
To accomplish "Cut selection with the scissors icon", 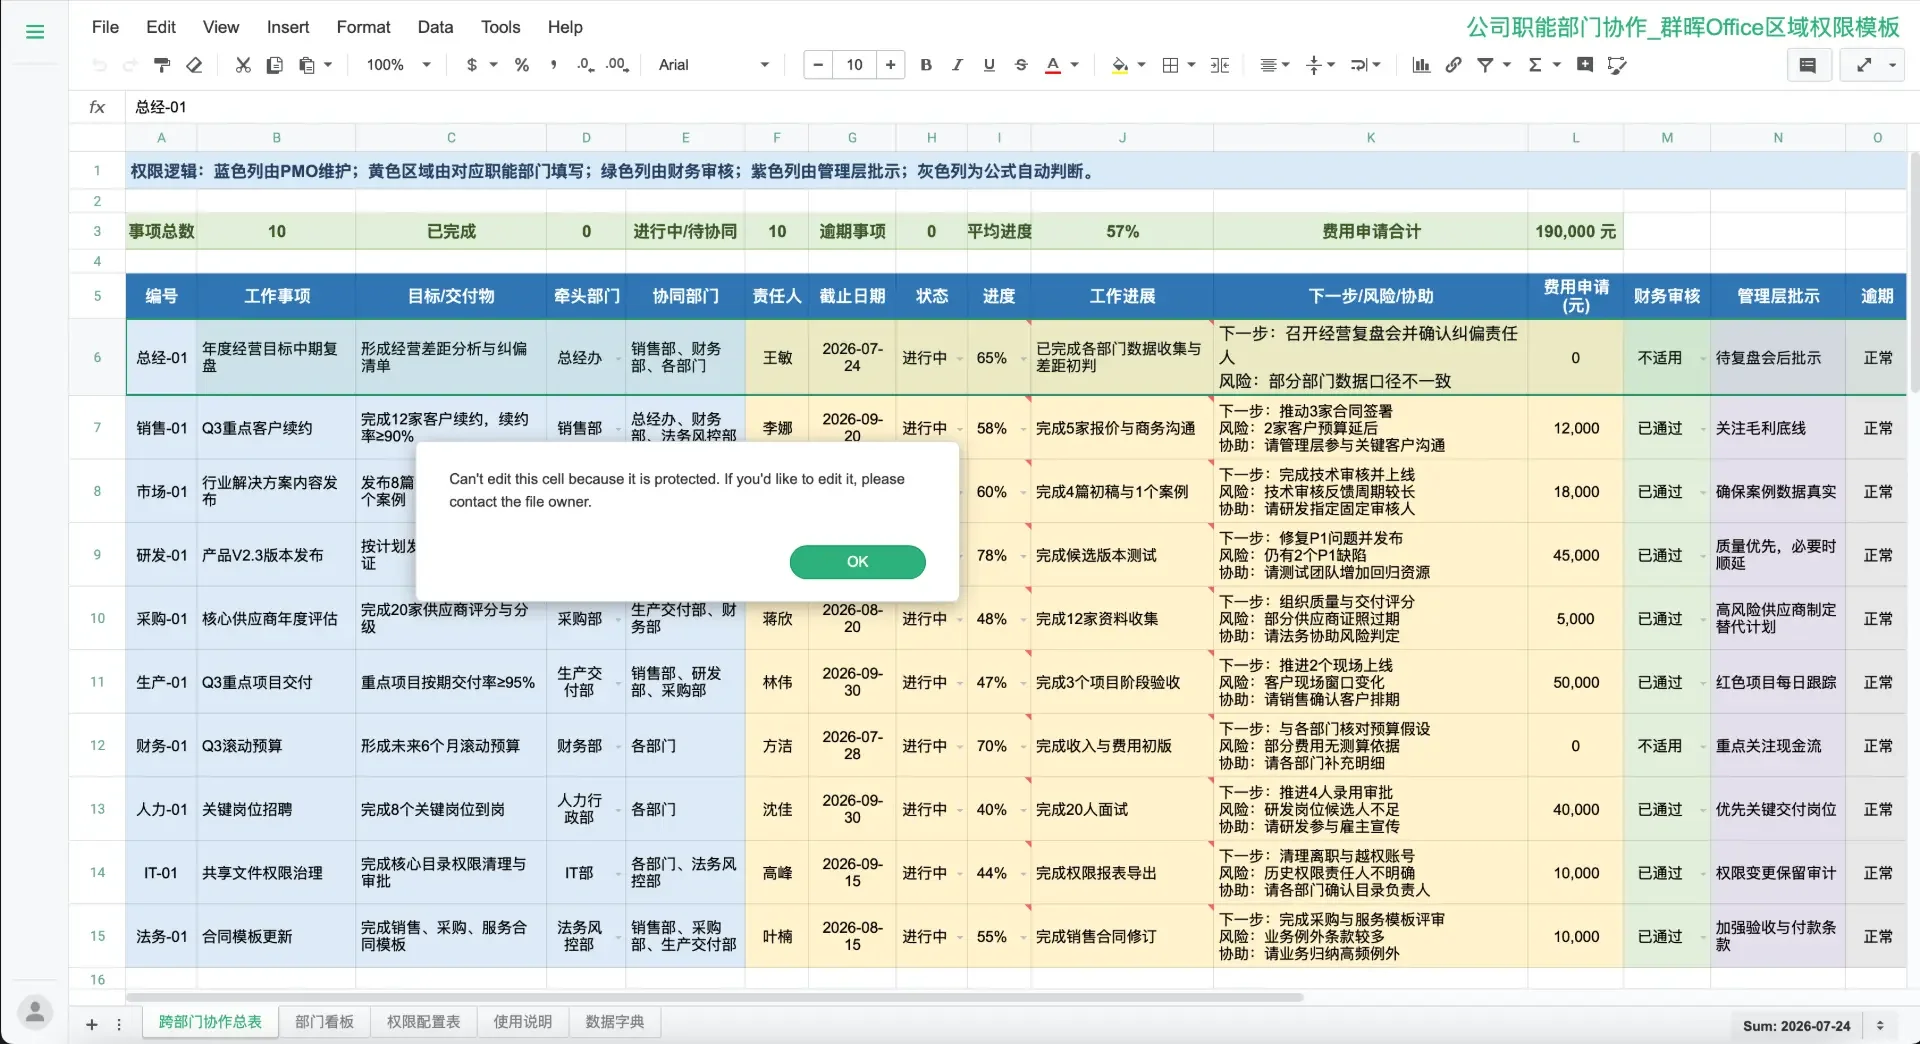I will 243,65.
